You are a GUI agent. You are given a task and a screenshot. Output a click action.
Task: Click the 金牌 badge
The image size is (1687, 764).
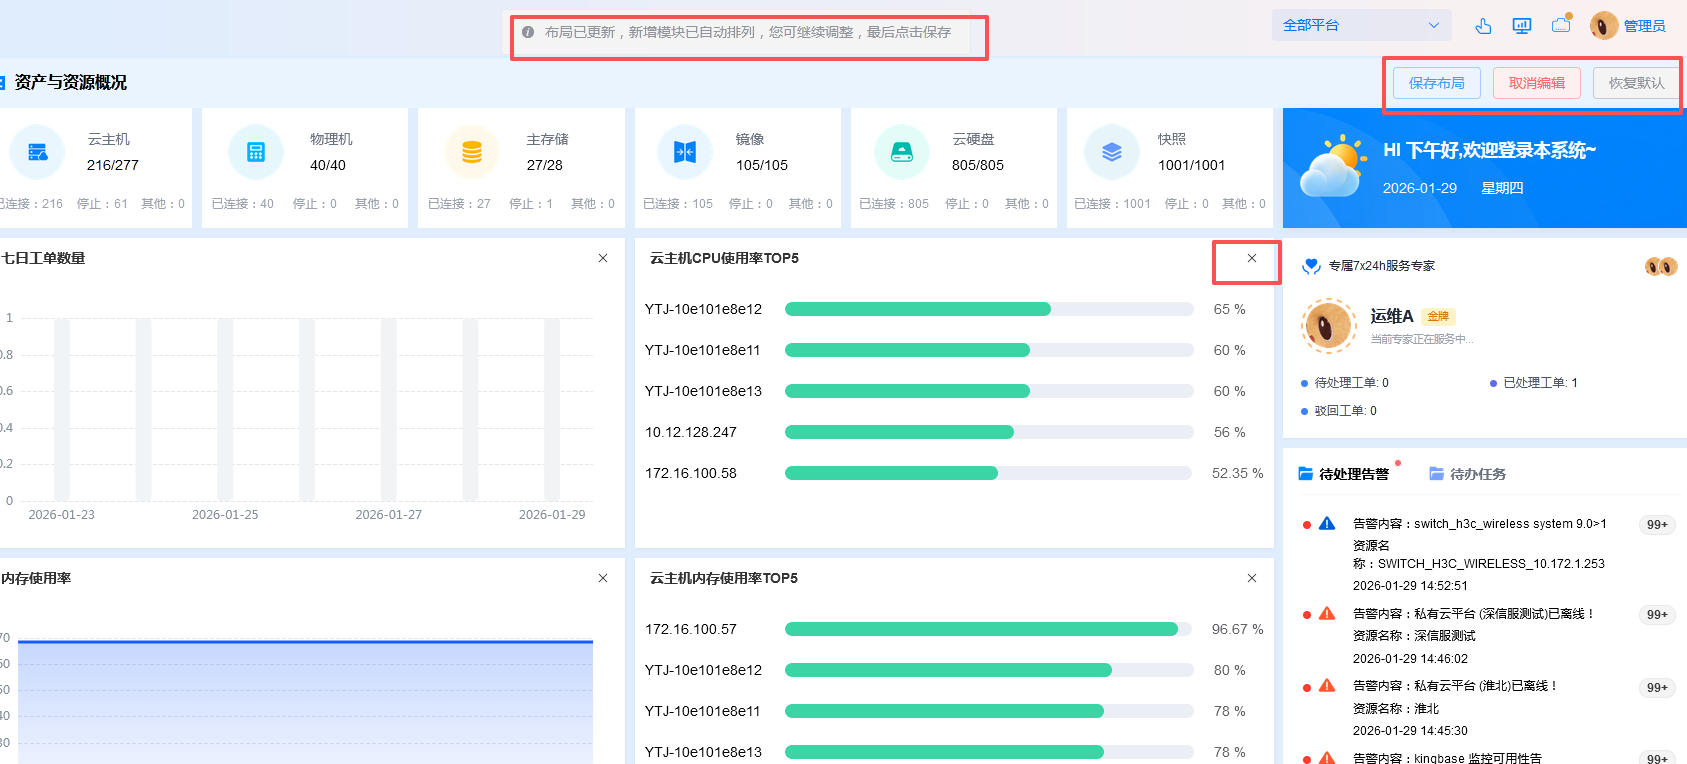(x=1438, y=316)
